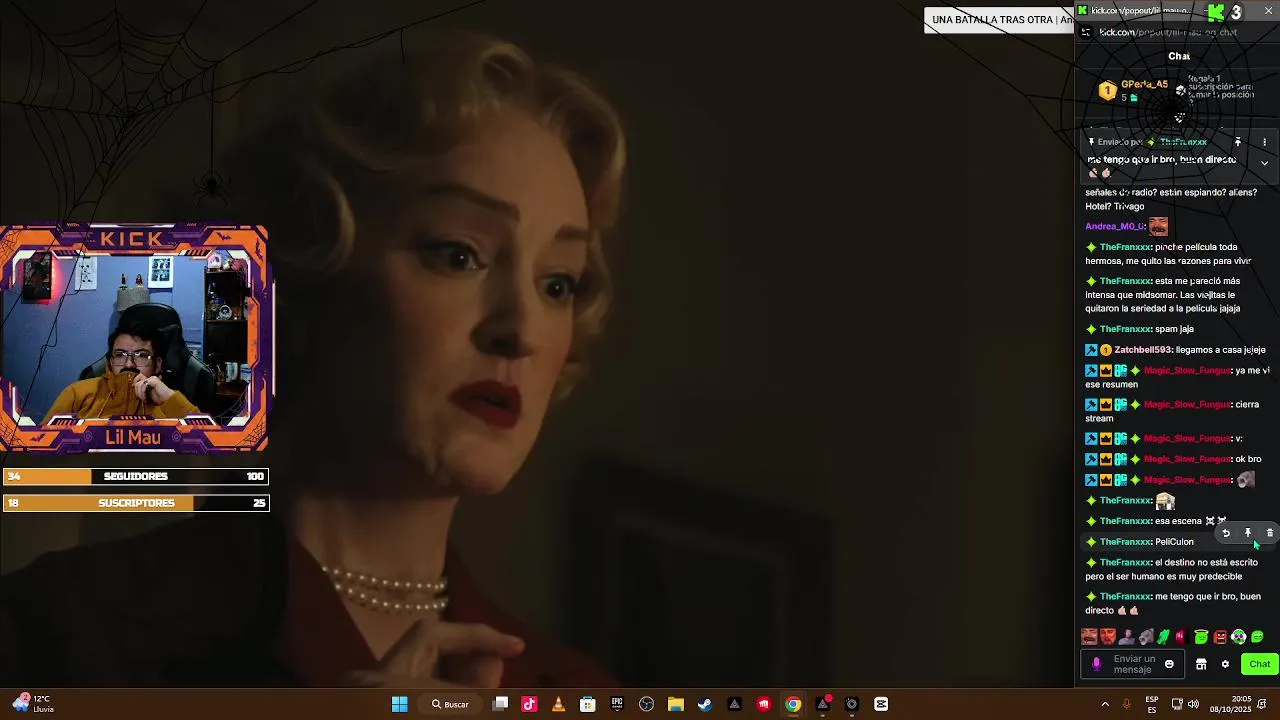The width and height of the screenshot is (1280, 720).
Task: Expand the pinned message chevron
Action: pos(1264,163)
